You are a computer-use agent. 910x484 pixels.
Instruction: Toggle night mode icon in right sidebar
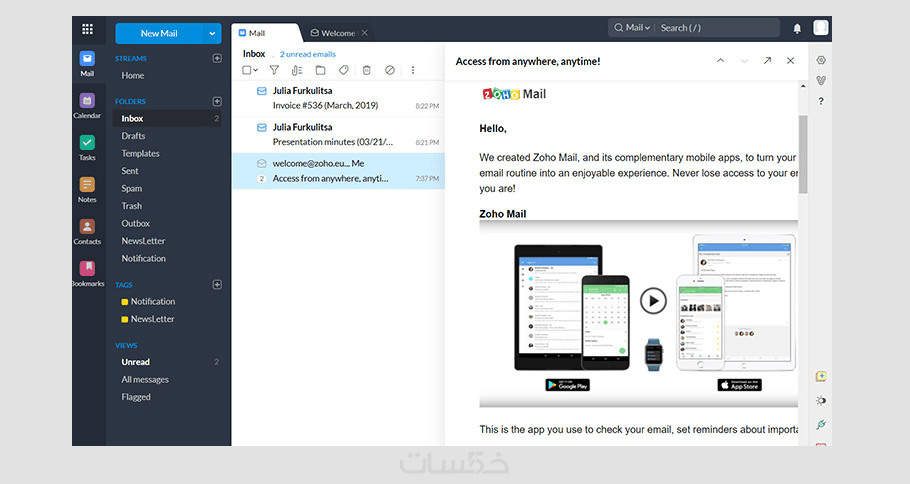pyautogui.click(x=821, y=400)
